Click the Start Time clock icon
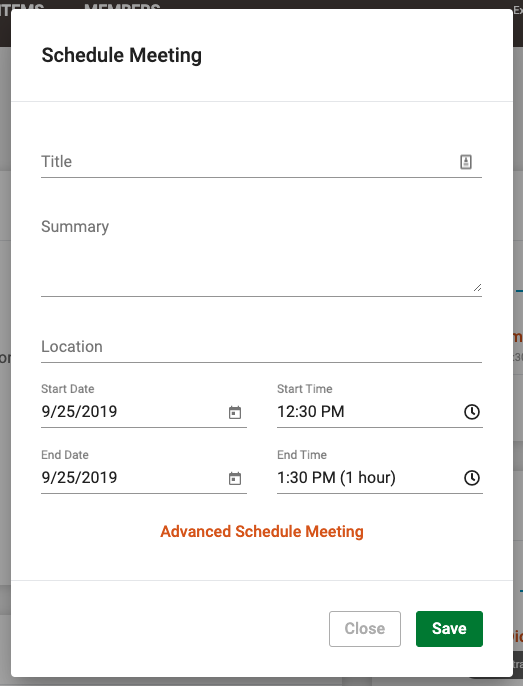Viewport: 523px width, 686px height. coord(472,412)
